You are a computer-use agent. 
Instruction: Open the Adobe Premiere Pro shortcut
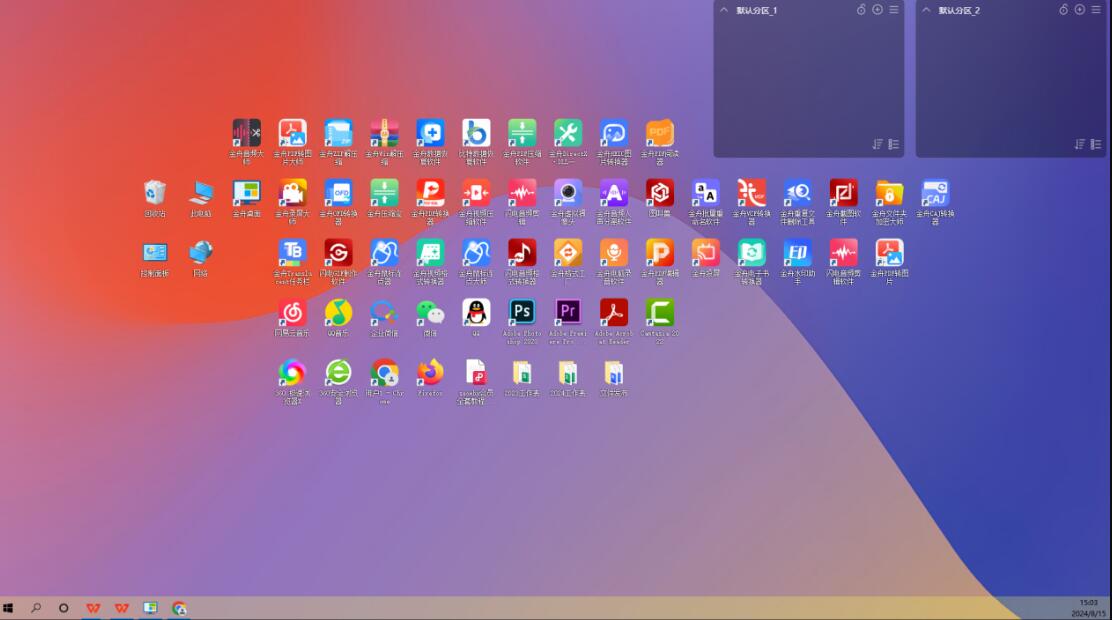point(568,312)
